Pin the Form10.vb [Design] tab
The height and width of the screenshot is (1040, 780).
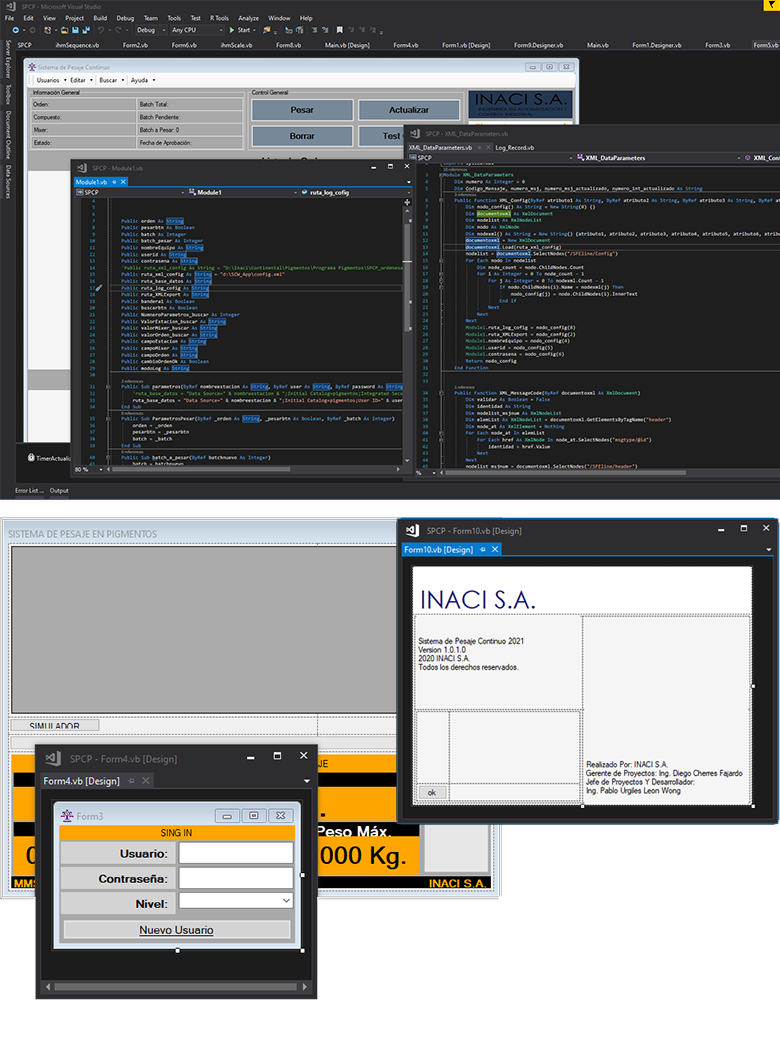point(482,549)
